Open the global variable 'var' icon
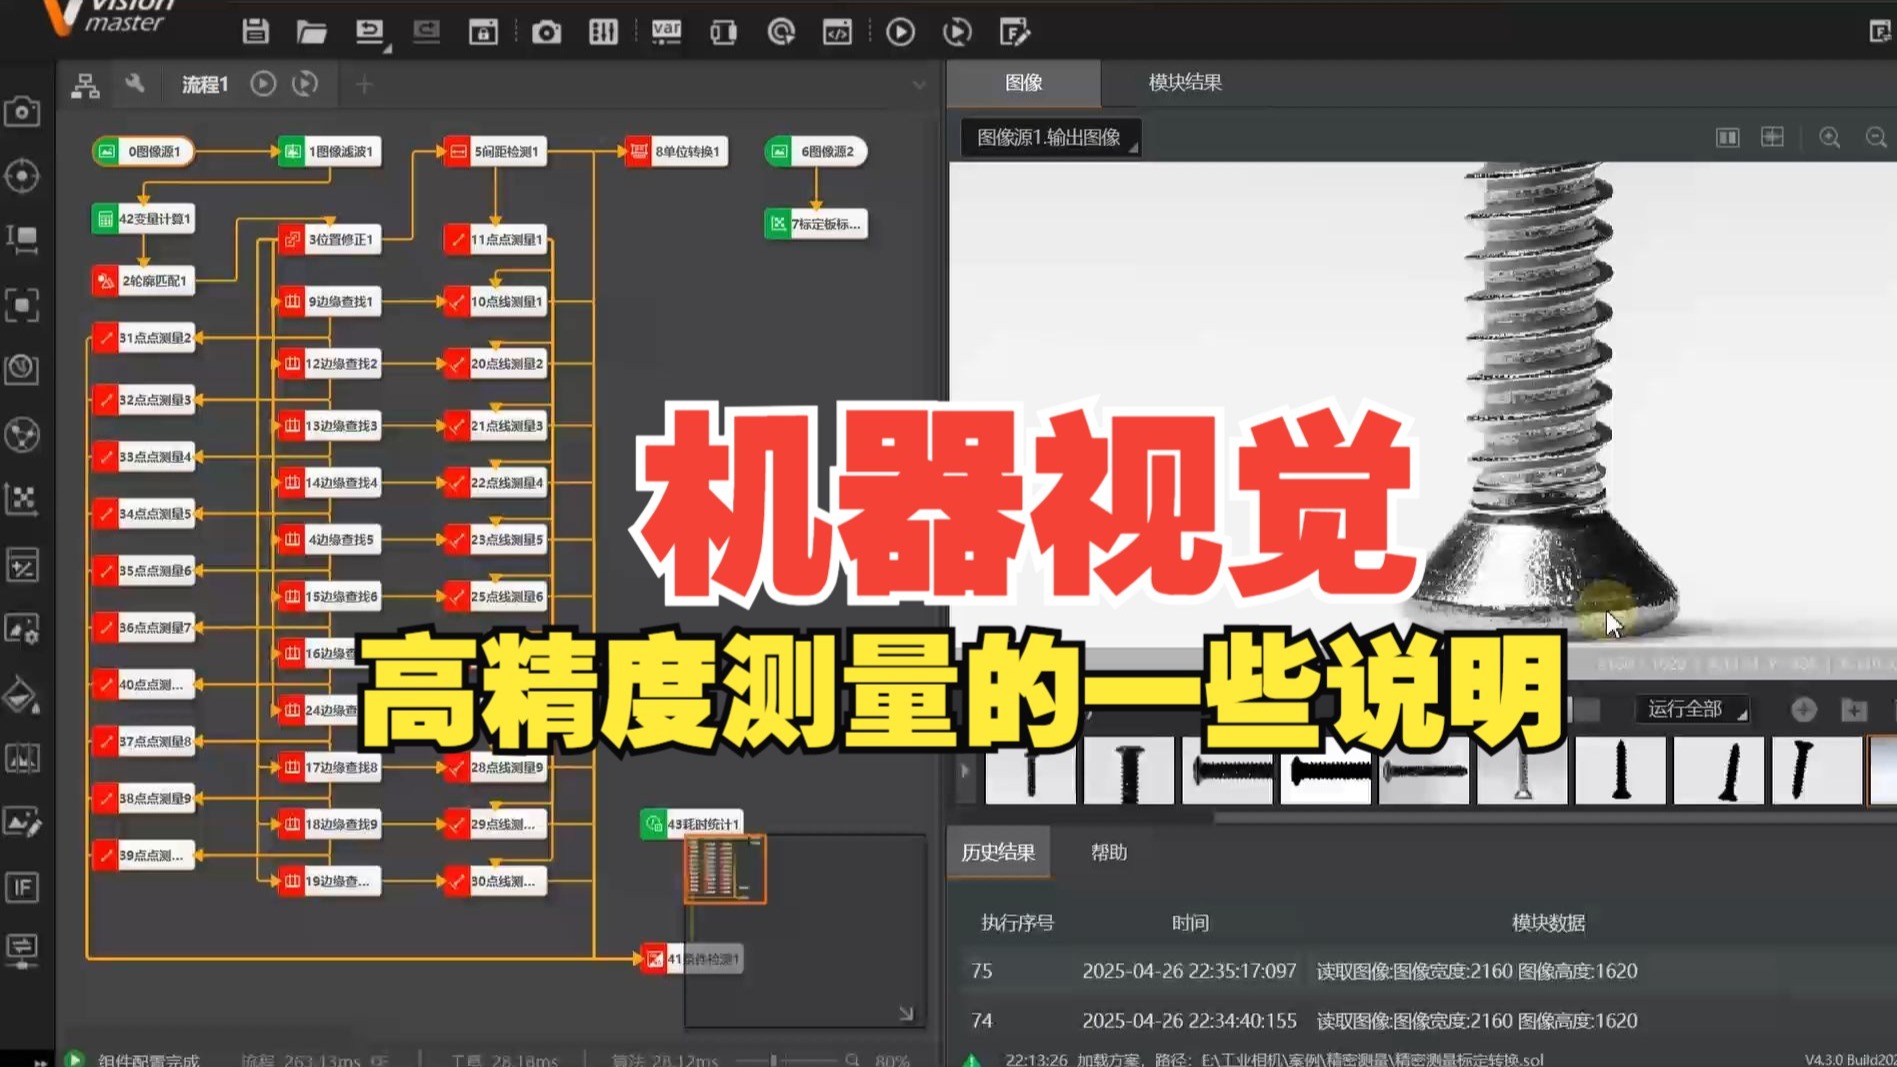Viewport: 1897px width, 1067px height. pyautogui.click(x=666, y=32)
